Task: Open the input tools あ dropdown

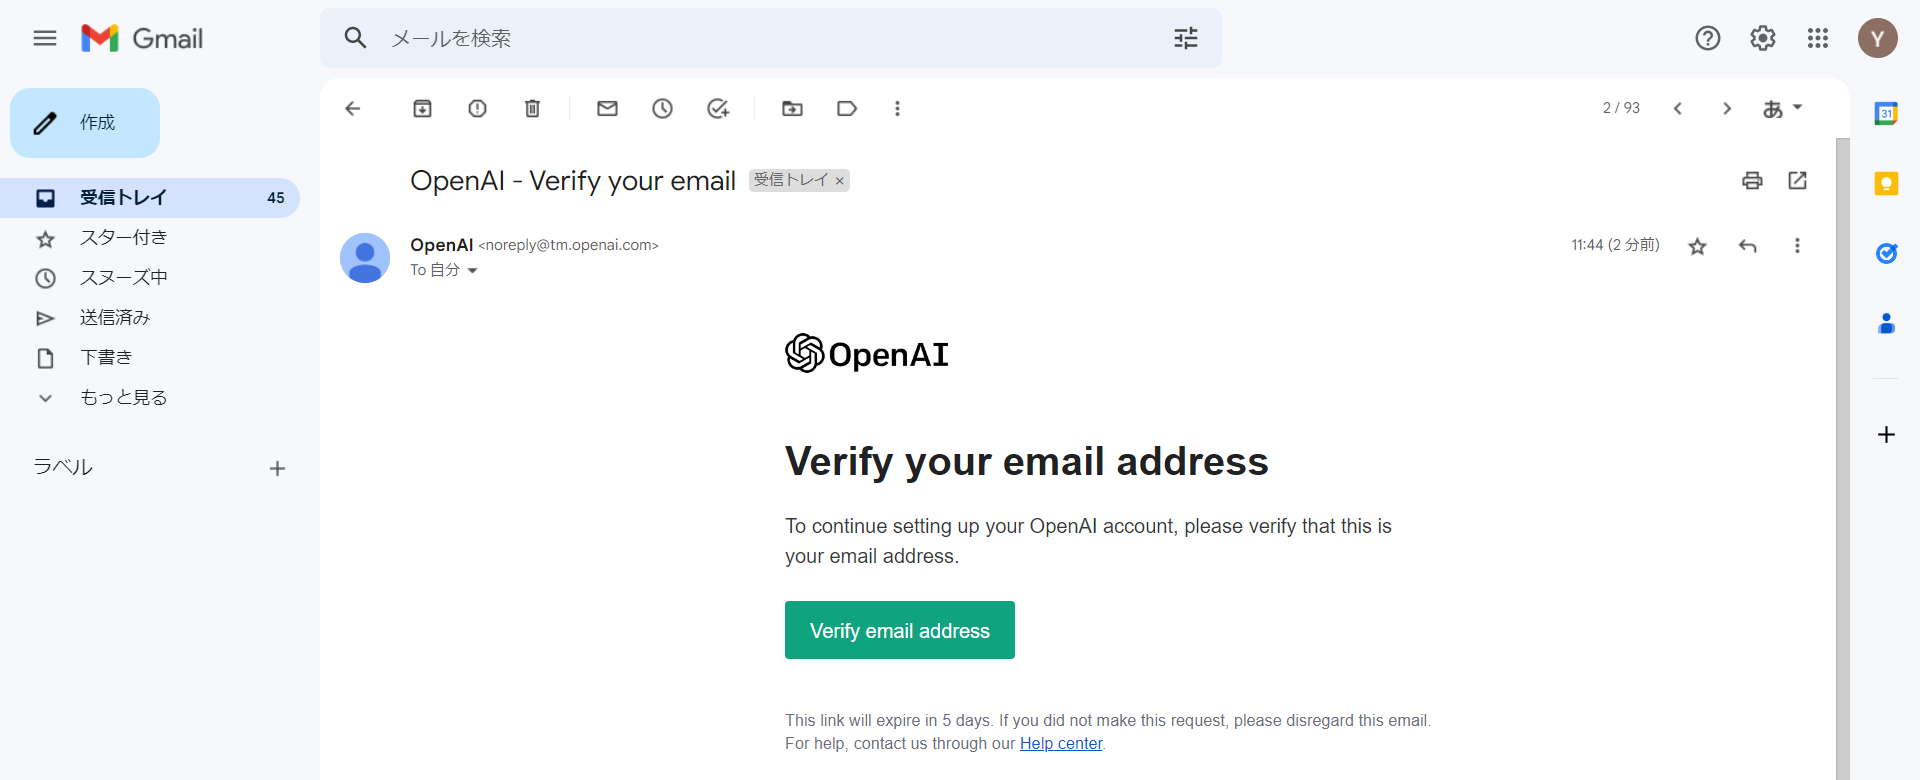Action: pyautogui.click(x=1782, y=108)
